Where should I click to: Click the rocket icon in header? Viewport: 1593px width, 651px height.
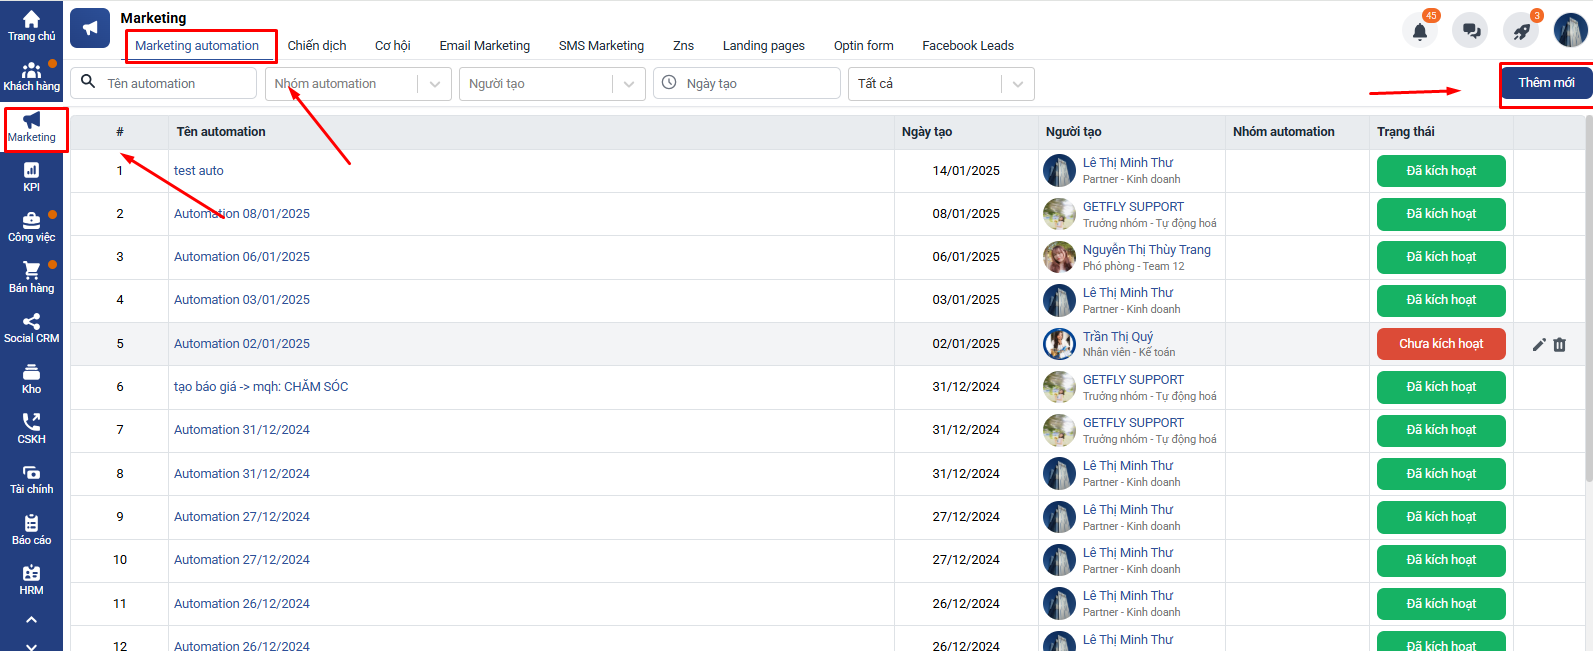(1521, 31)
